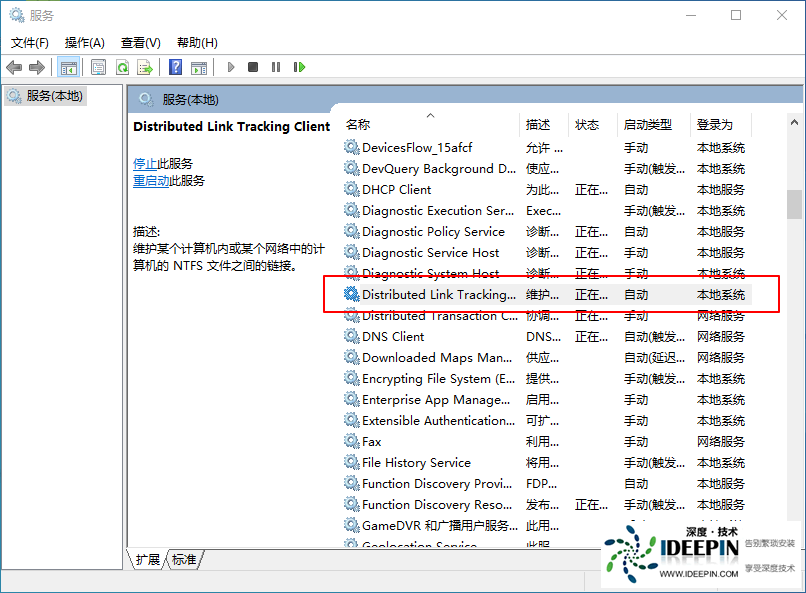
Task: Sort by the 登录为 column header
Action: 721,124
